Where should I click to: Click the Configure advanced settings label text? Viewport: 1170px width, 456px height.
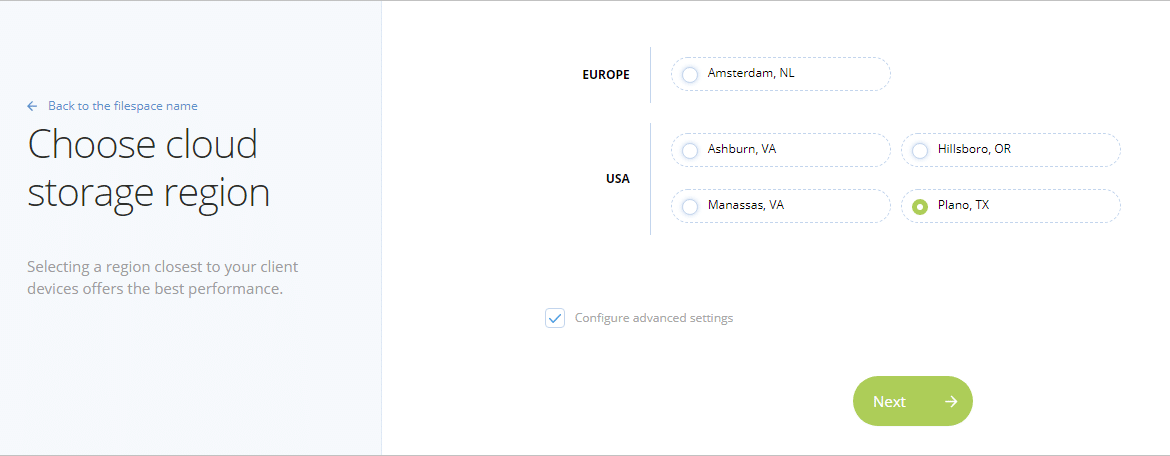(654, 318)
